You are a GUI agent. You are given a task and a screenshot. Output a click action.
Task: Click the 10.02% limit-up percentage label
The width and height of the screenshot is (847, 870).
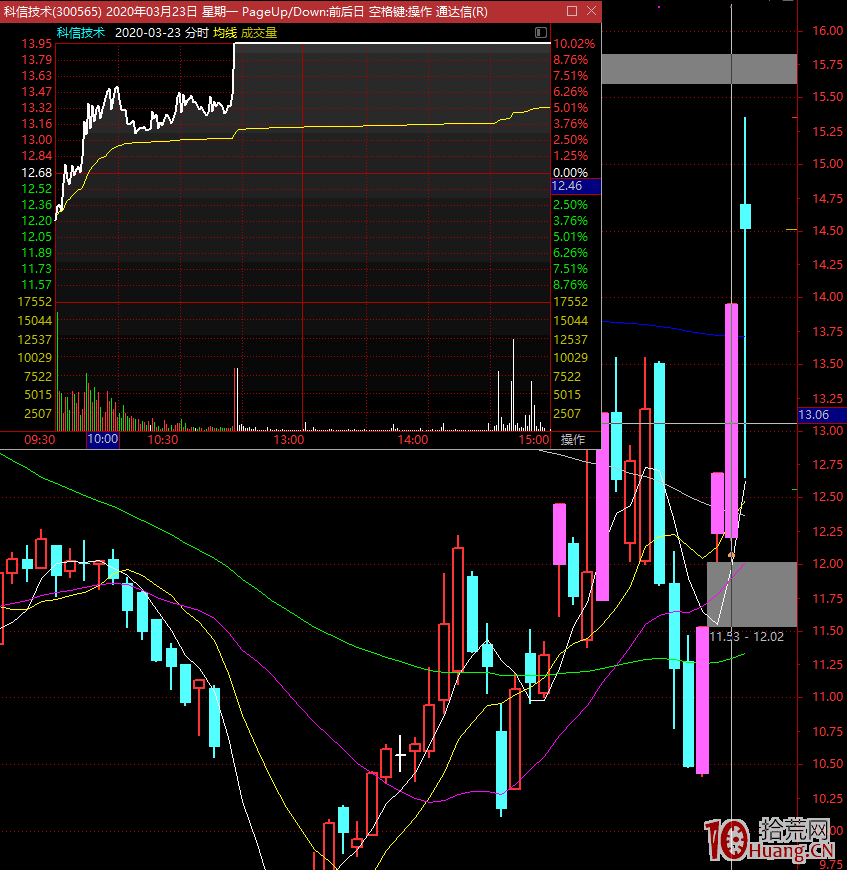tap(574, 44)
